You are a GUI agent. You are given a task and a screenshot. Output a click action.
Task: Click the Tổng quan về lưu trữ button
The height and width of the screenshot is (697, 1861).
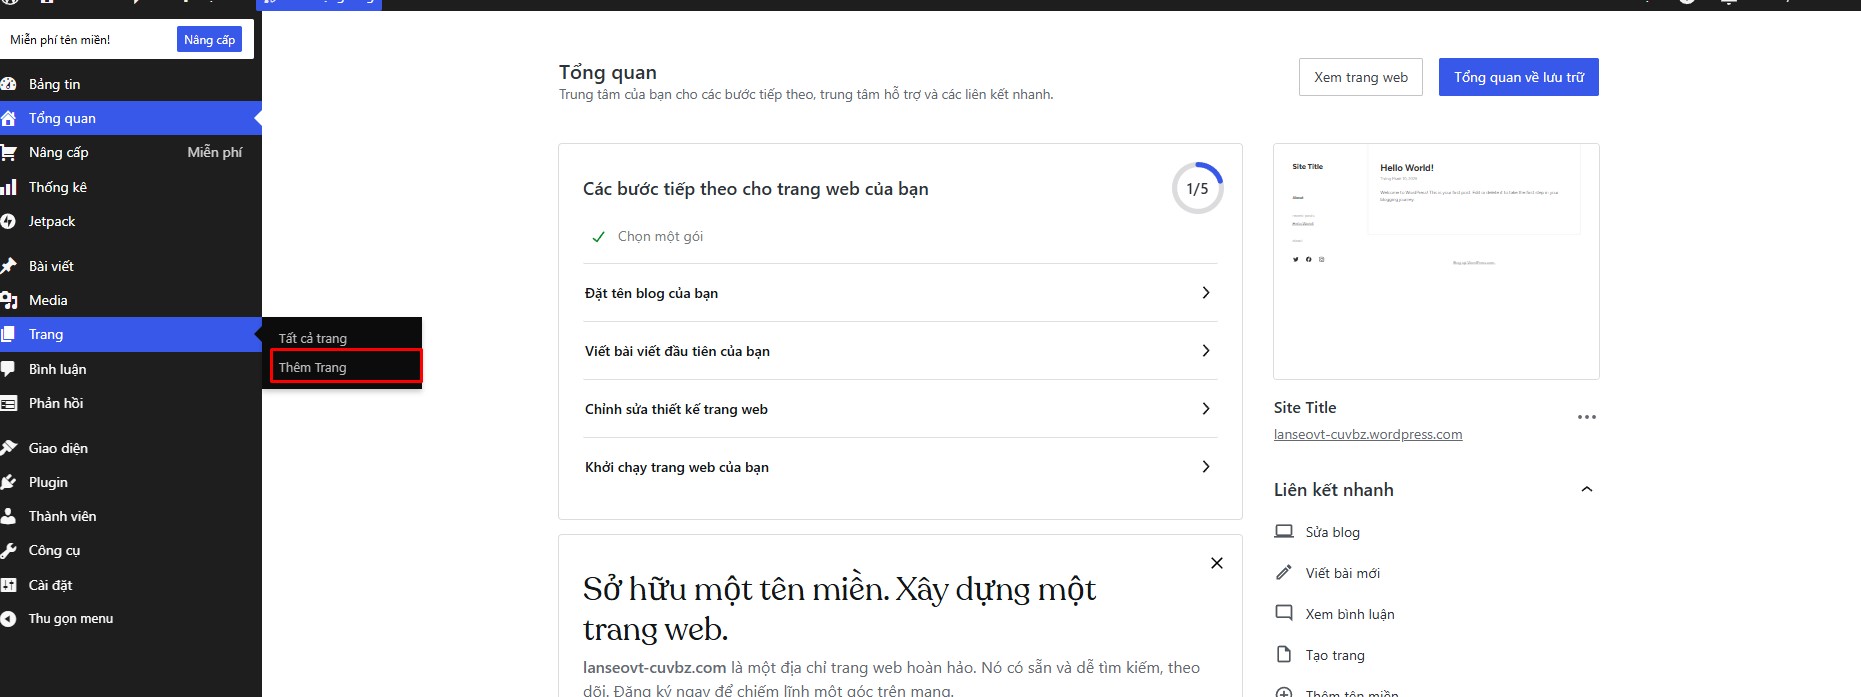point(1518,77)
